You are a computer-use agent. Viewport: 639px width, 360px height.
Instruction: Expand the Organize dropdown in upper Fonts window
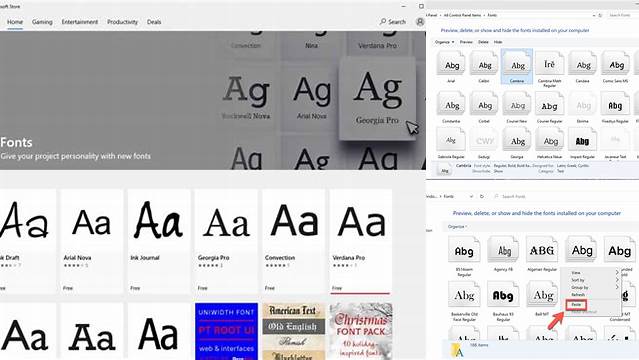pos(444,42)
